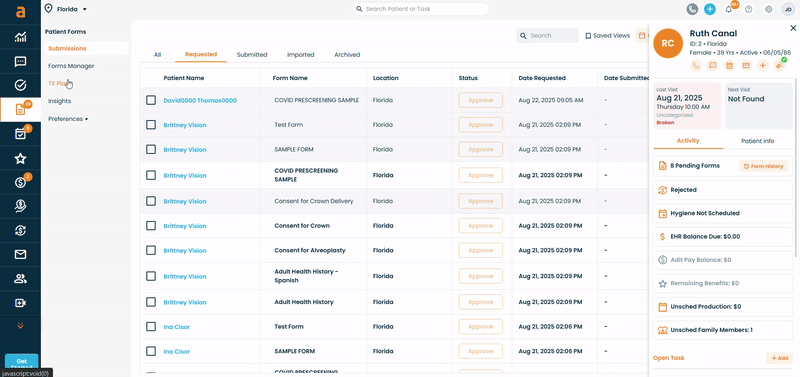Open the video camera sidebar icon
This screenshot has width=800, height=377.
click(20, 303)
